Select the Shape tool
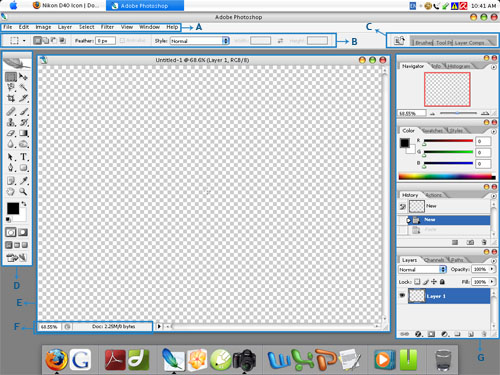Image resolution: width=500 pixels, height=375 pixels. [x=23, y=168]
